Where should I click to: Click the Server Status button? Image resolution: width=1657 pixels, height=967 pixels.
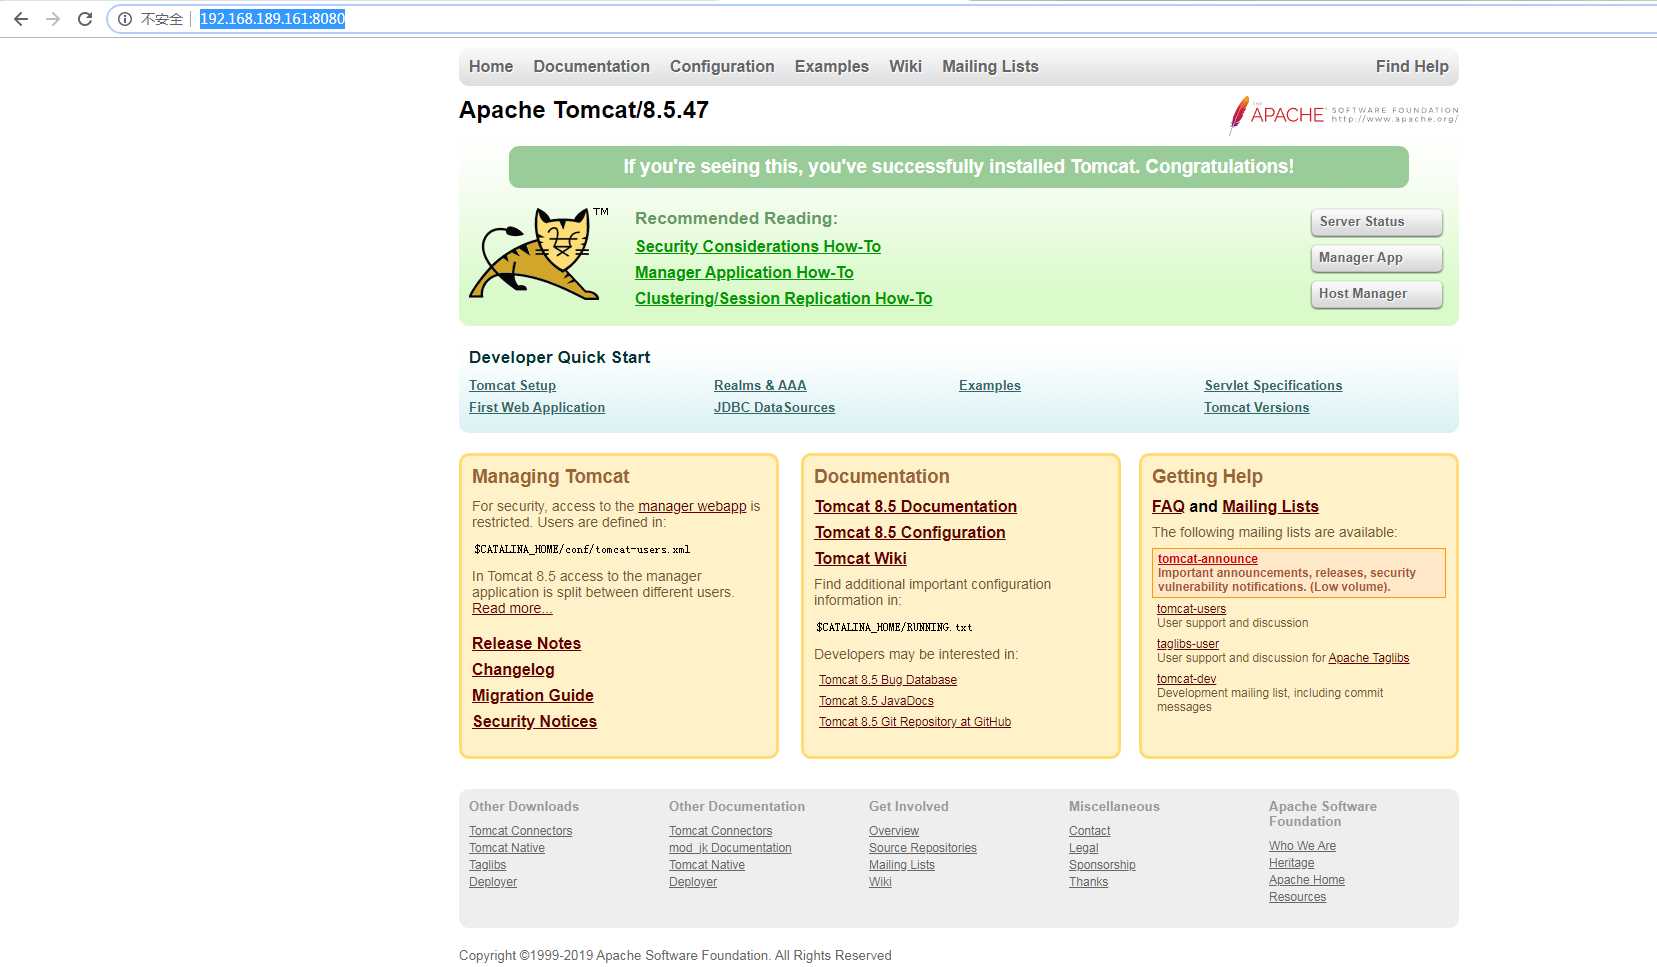point(1376,222)
